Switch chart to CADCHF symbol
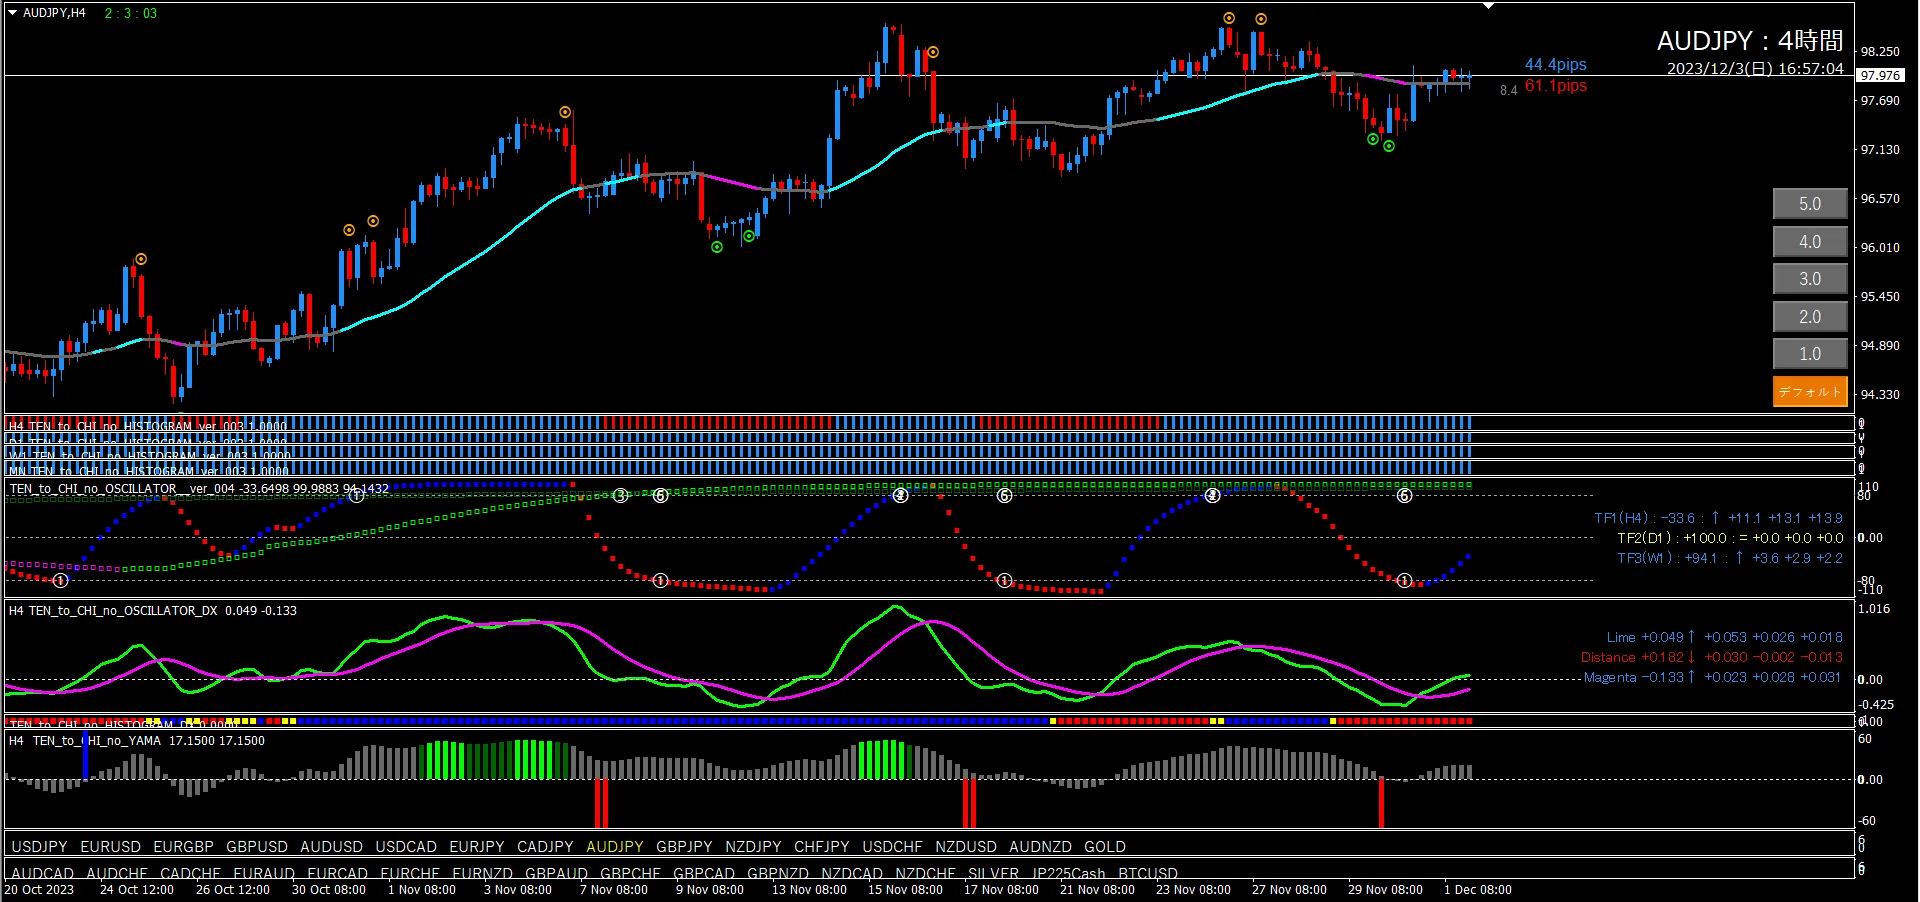Viewport: 1920px width, 902px height. click(x=190, y=874)
